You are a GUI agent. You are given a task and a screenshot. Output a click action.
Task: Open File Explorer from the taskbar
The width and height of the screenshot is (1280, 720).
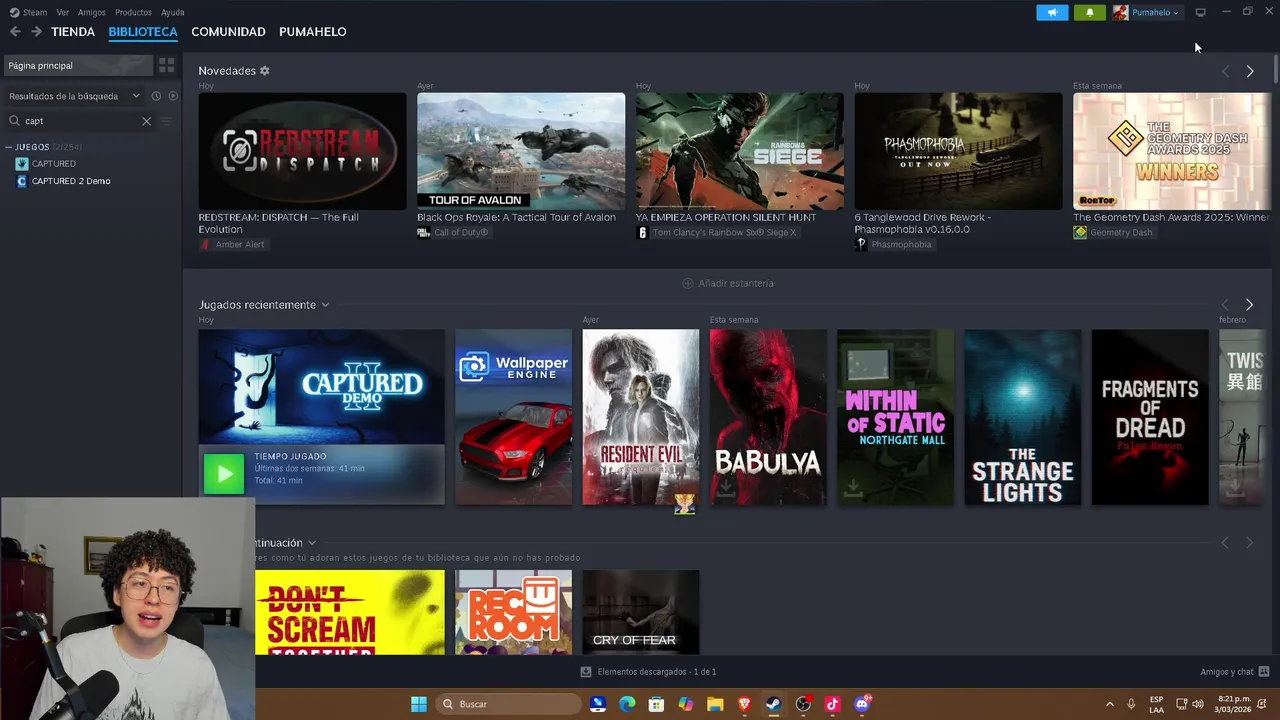715,704
